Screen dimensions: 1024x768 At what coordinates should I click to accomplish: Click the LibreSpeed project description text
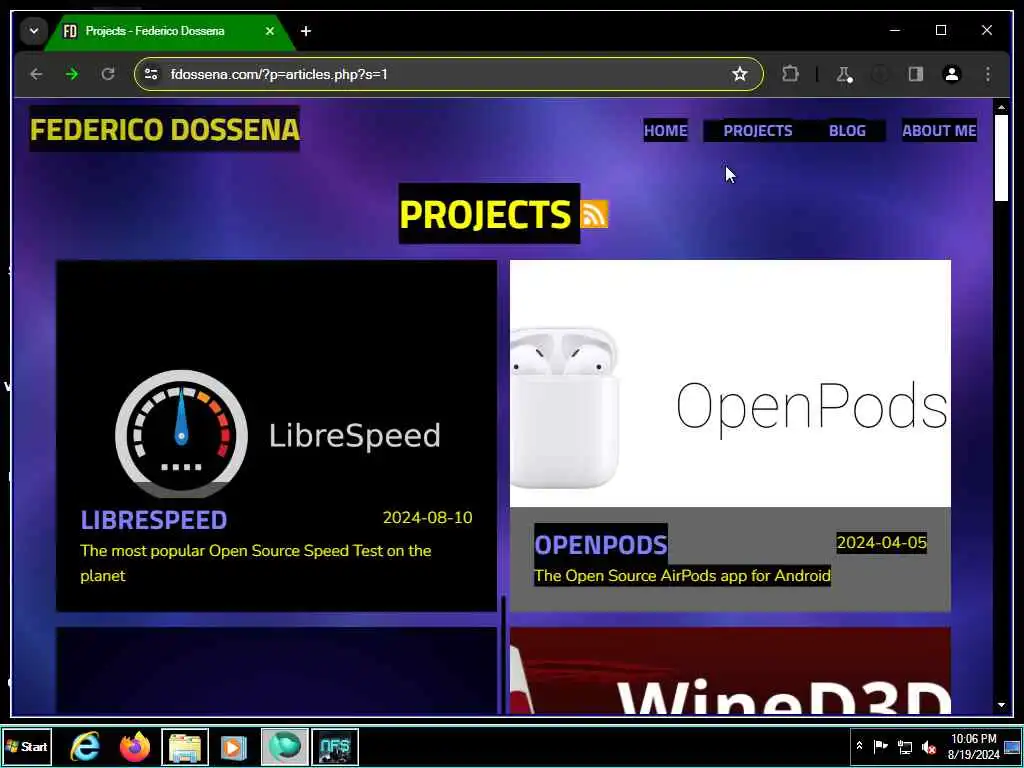pos(255,563)
